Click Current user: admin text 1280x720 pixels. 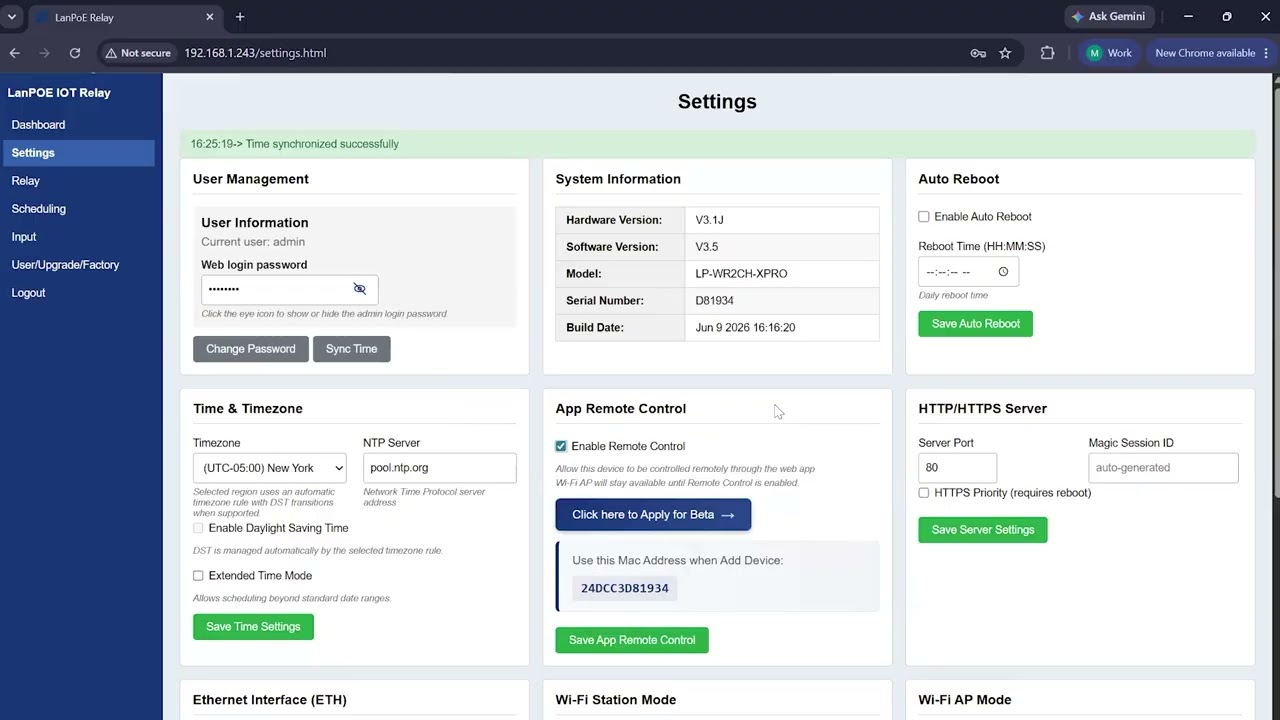click(253, 242)
